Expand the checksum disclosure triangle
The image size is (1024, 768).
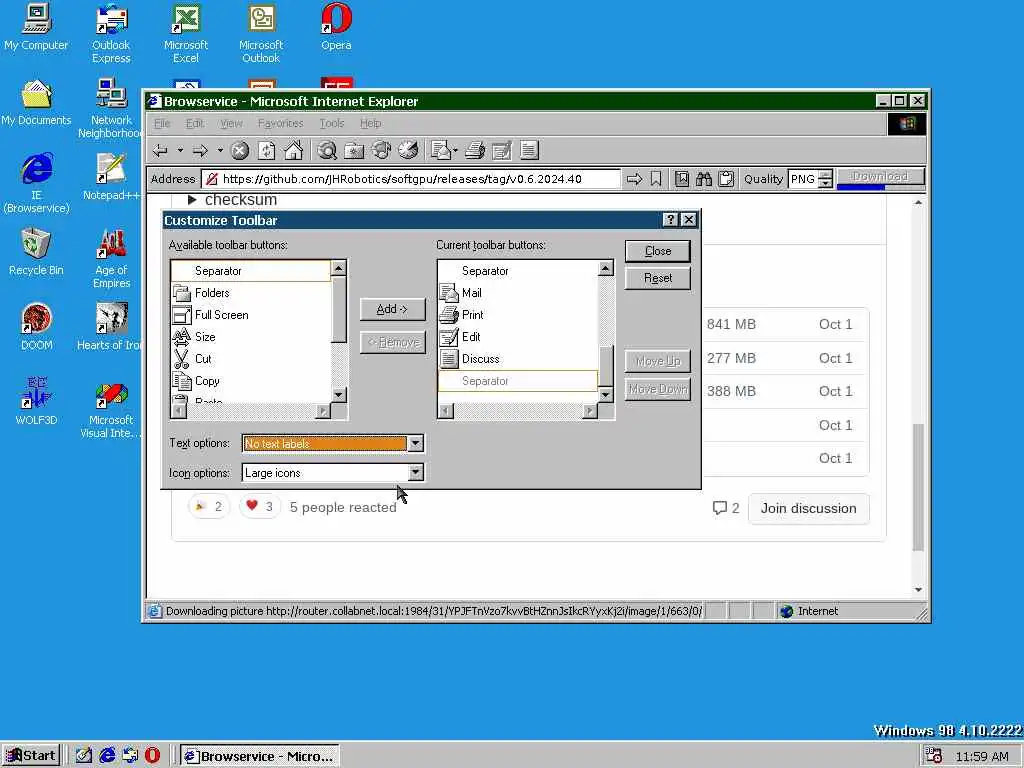(191, 200)
